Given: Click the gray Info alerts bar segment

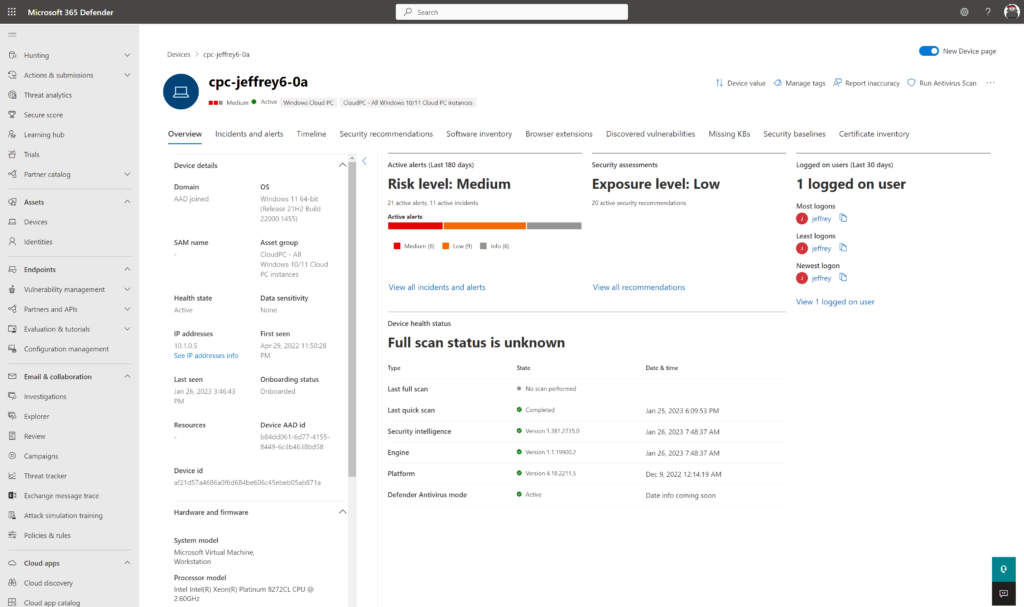Looking at the screenshot, I should point(554,225).
